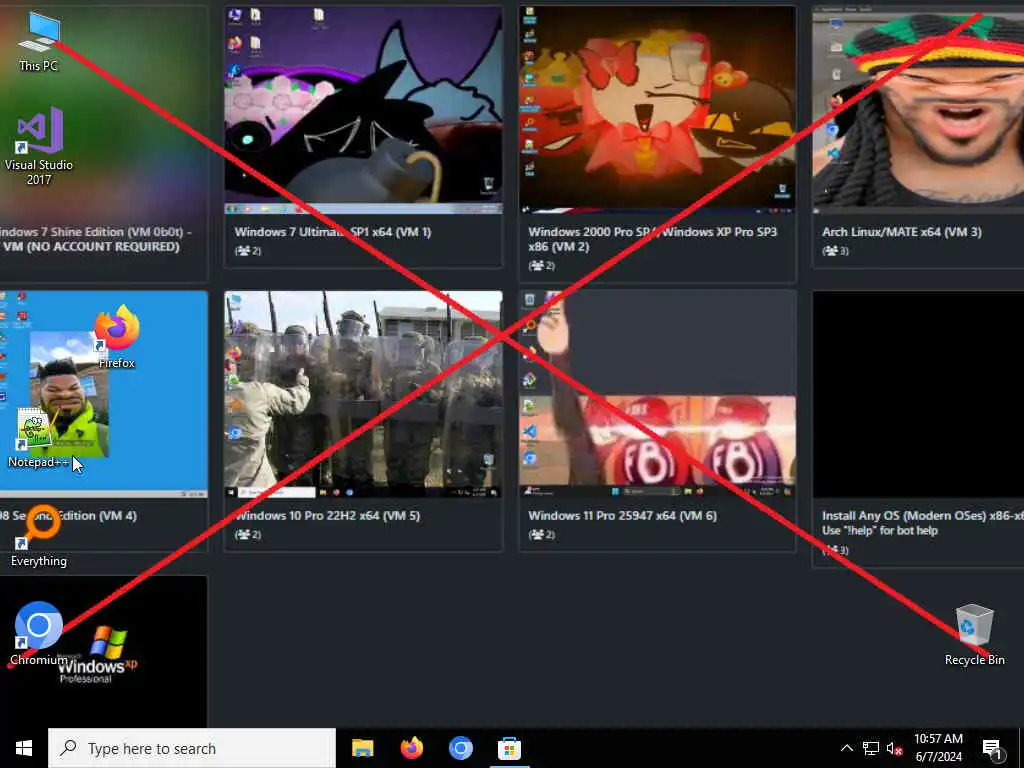Launch Chromium desktop shortcut
Image resolution: width=1024 pixels, height=768 pixels.
point(39,633)
